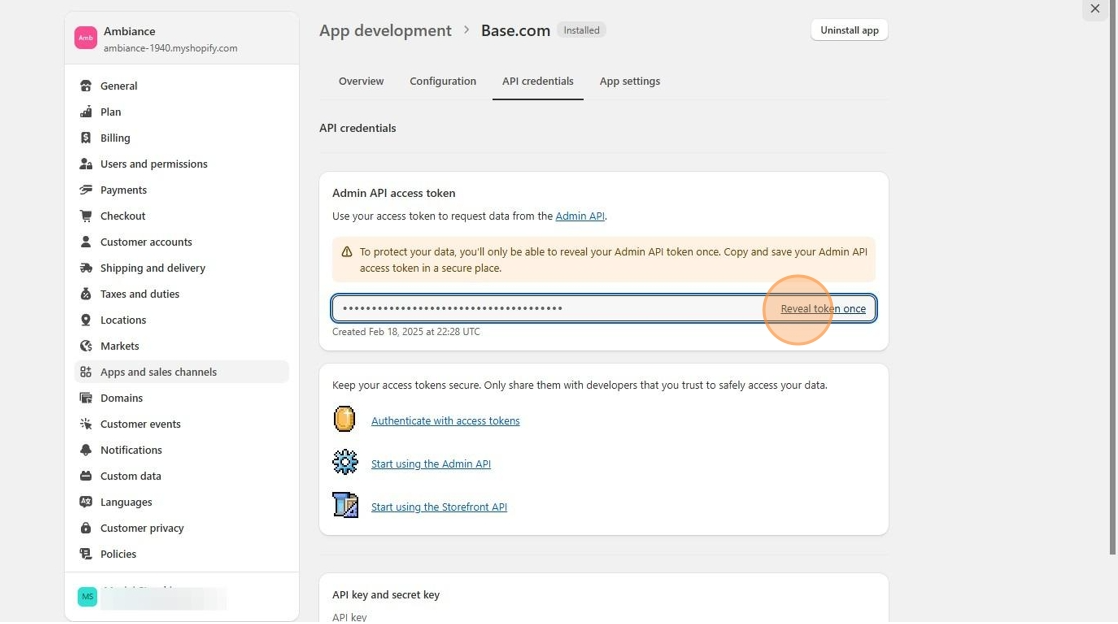Click the Payments icon in sidebar
Image resolution: width=1118 pixels, height=624 pixels.
point(86,190)
